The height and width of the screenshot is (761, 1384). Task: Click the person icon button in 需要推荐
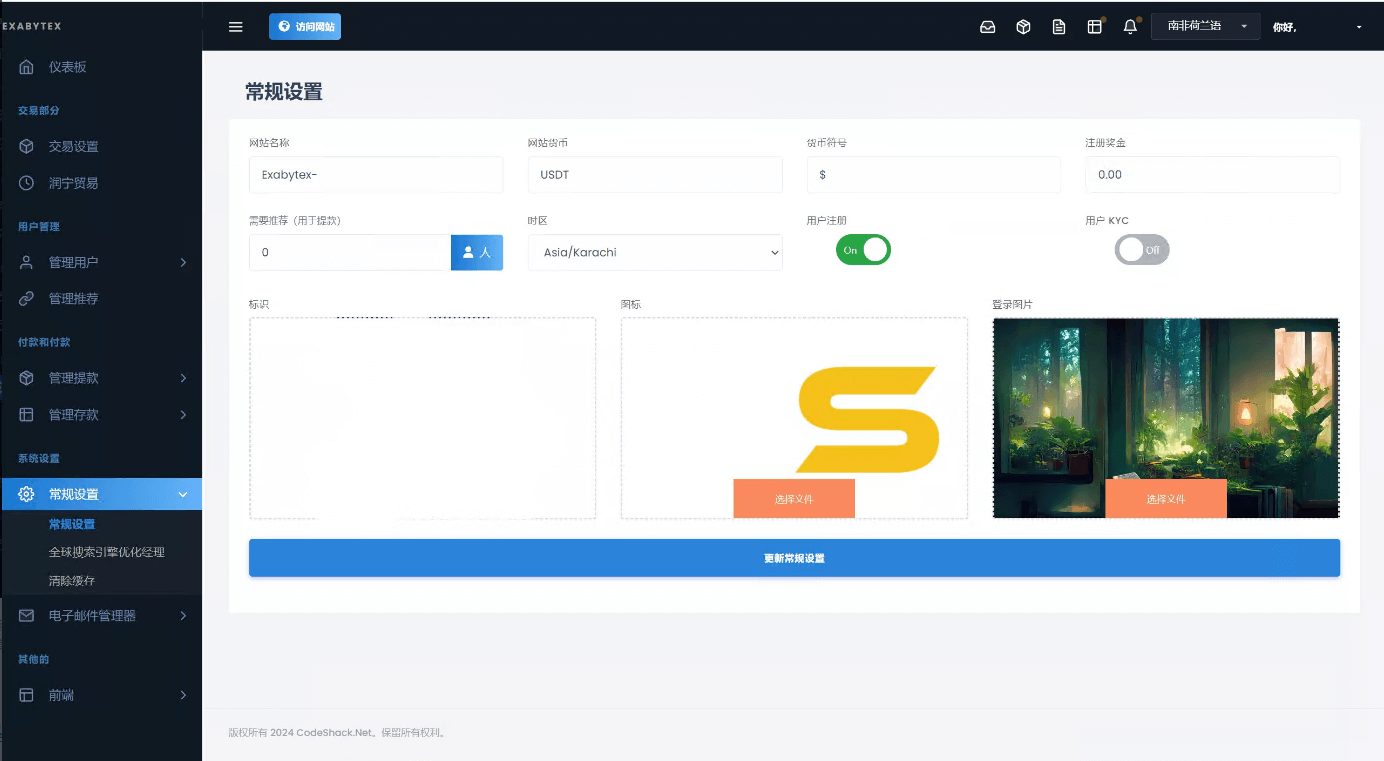[x=476, y=253]
